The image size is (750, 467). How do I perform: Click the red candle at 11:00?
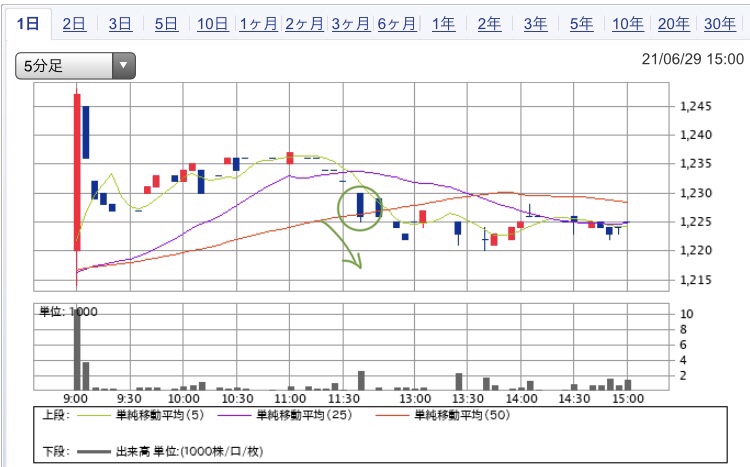click(x=290, y=158)
